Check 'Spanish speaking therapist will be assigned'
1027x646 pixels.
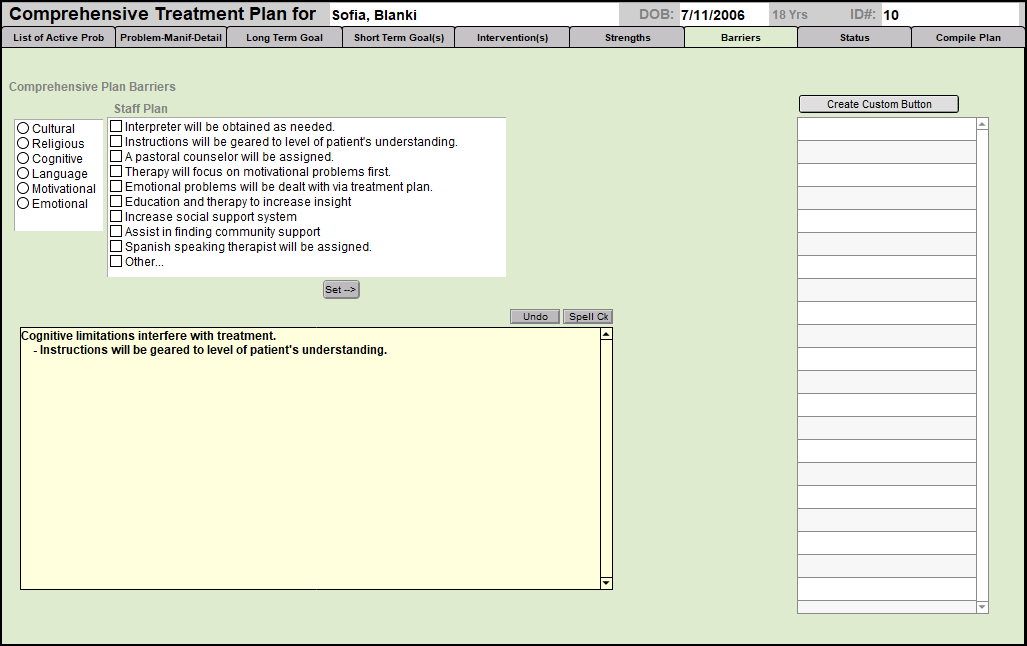tap(116, 247)
